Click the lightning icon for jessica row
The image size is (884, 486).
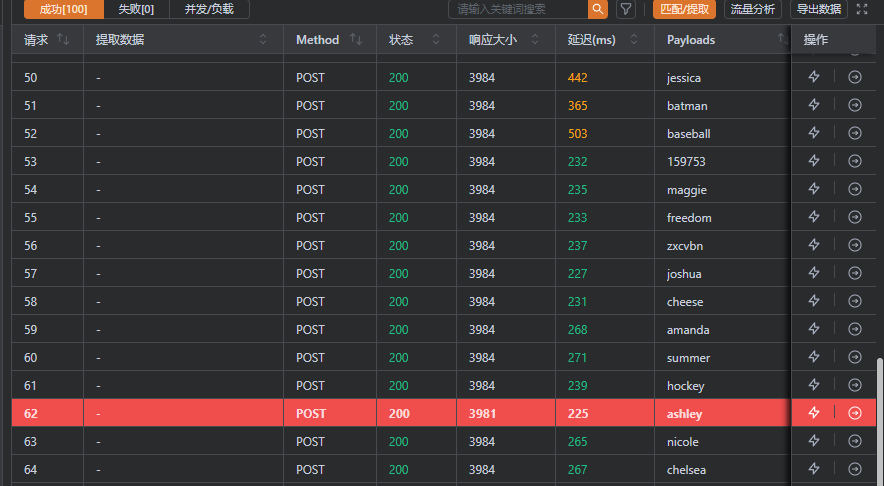coord(814,77)
